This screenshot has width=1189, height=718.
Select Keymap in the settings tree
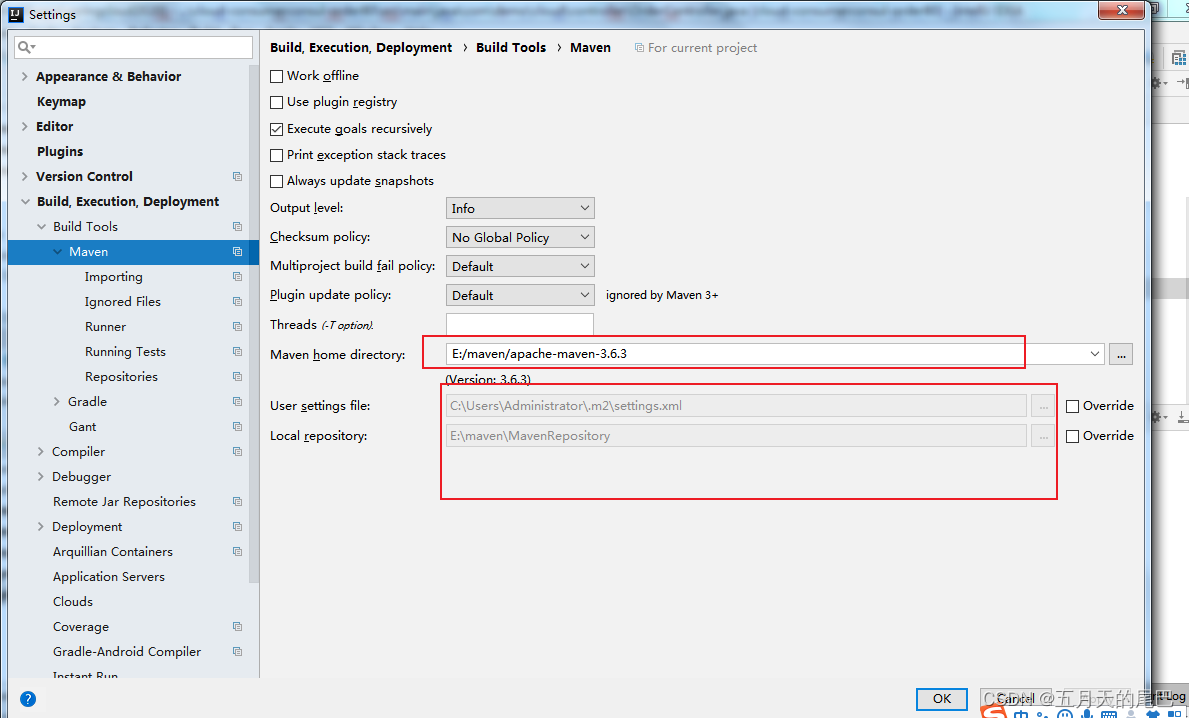[61, 102]
